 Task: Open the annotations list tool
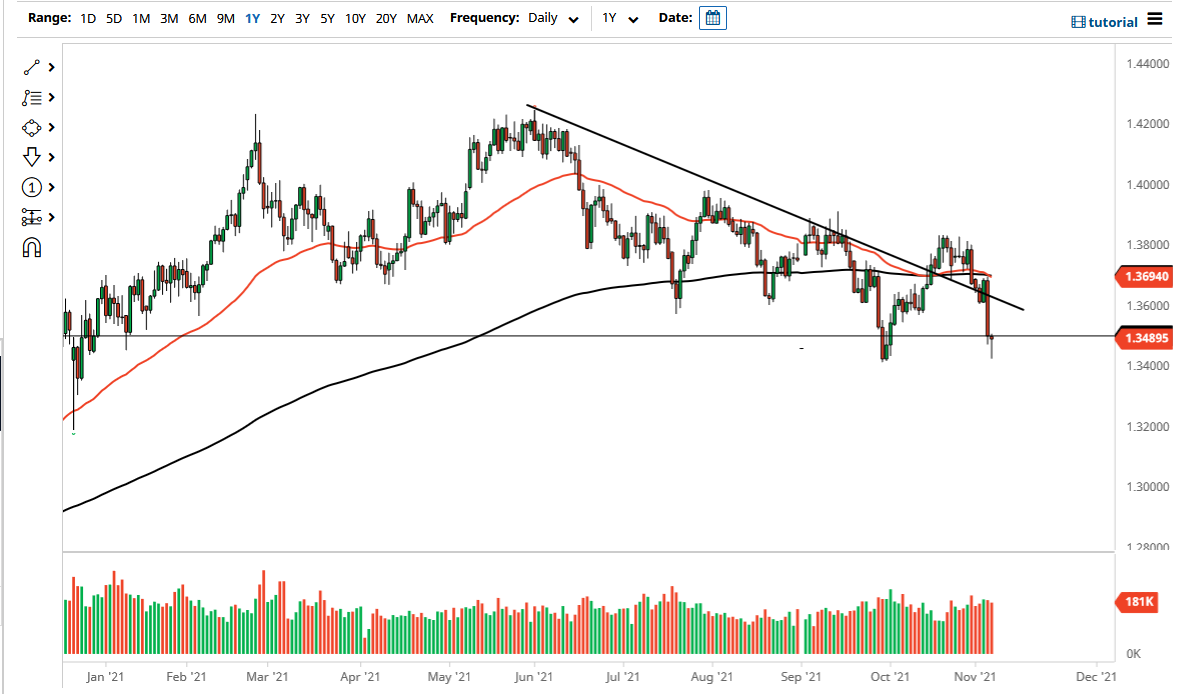pyautogui.click(x=29, y=97)
